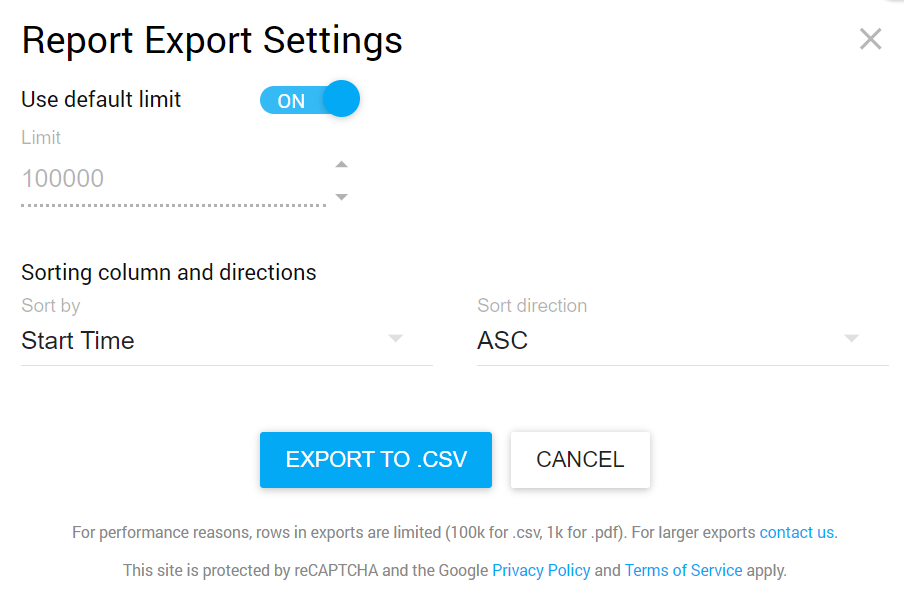Turn off the Use default limit switch
The image size is (904, 607).
308,100
